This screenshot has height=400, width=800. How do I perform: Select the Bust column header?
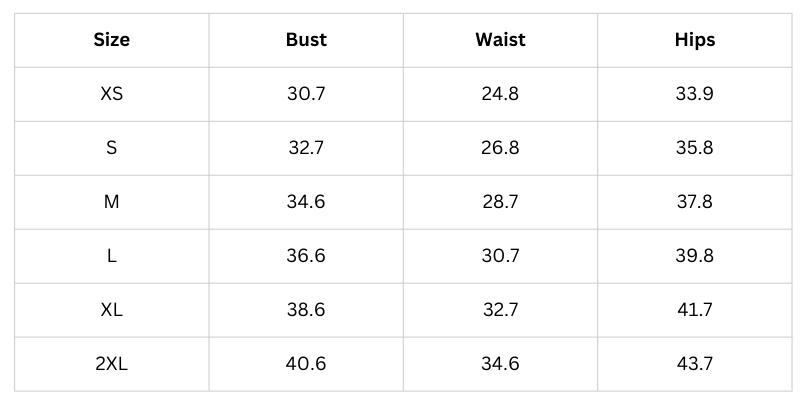pyautogui.click(x=306, y=41)
